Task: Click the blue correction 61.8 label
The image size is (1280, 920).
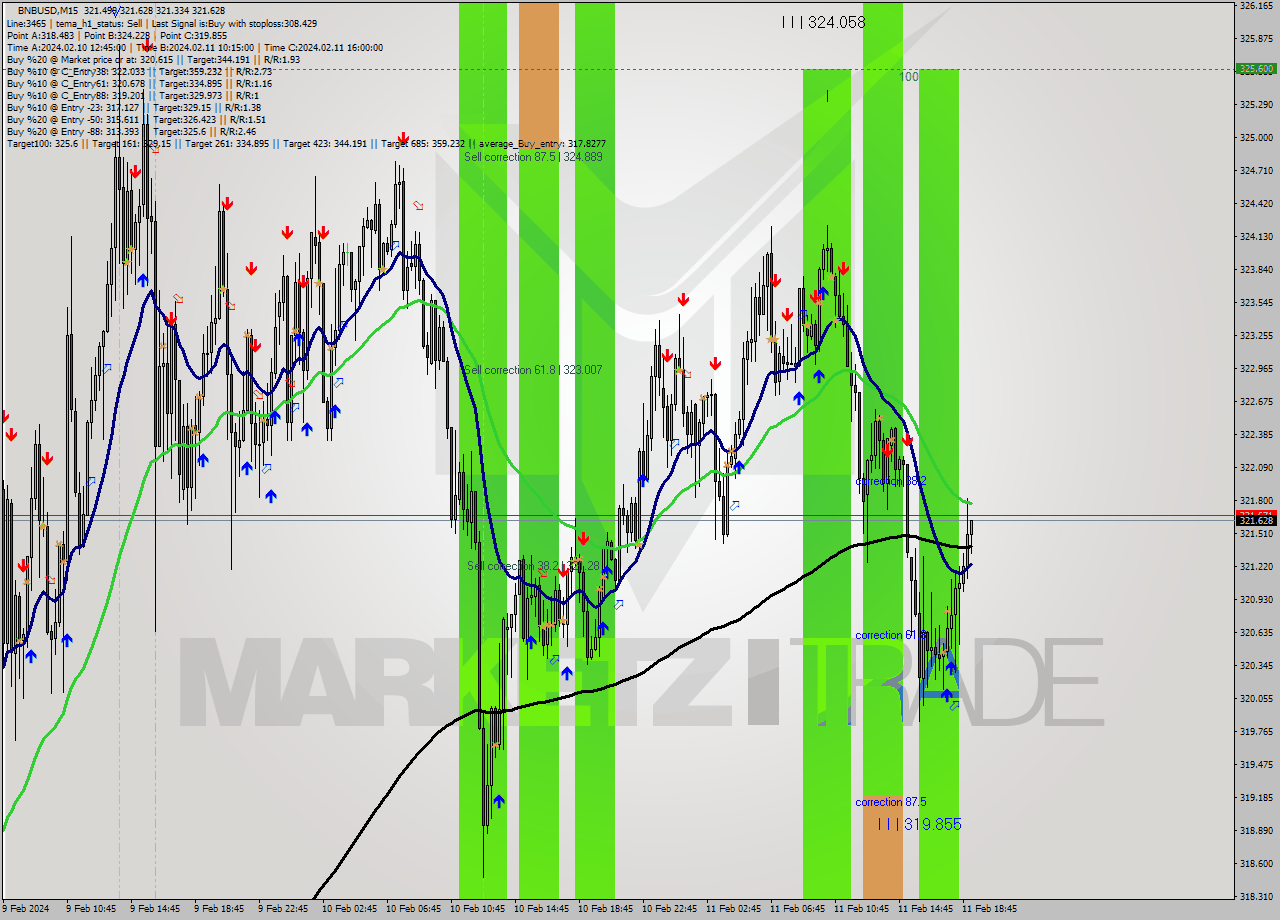Action: 891,635
